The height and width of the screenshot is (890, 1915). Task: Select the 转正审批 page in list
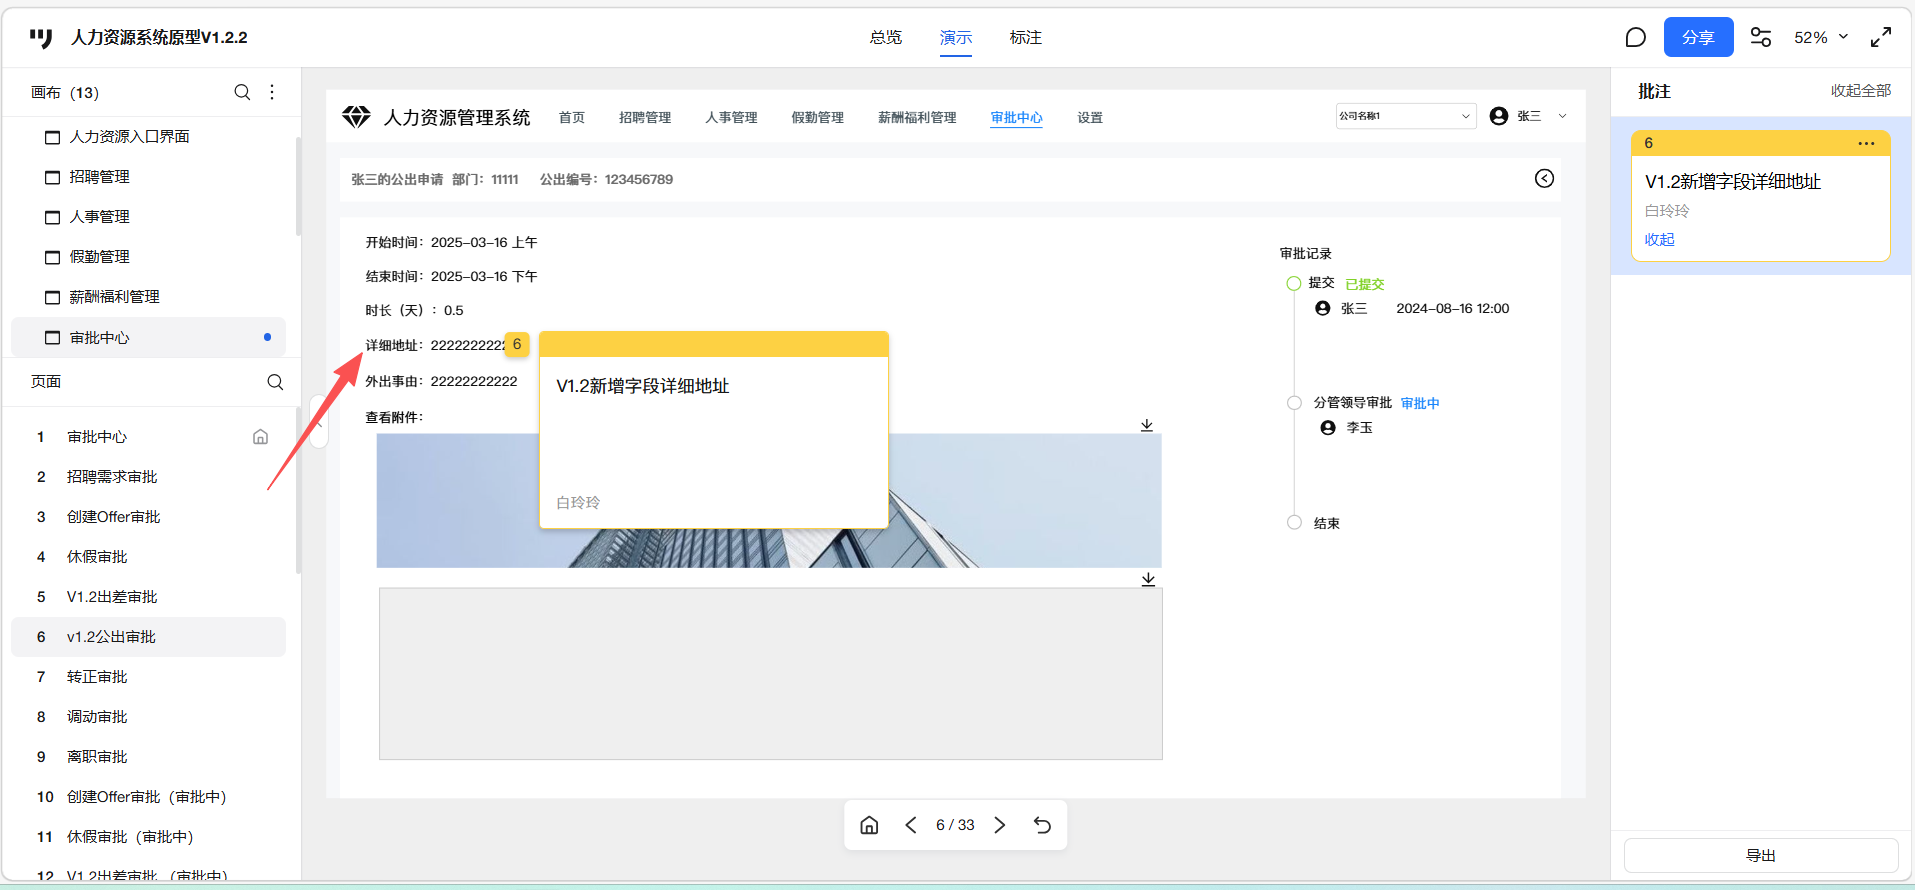(x=97, y=677)
